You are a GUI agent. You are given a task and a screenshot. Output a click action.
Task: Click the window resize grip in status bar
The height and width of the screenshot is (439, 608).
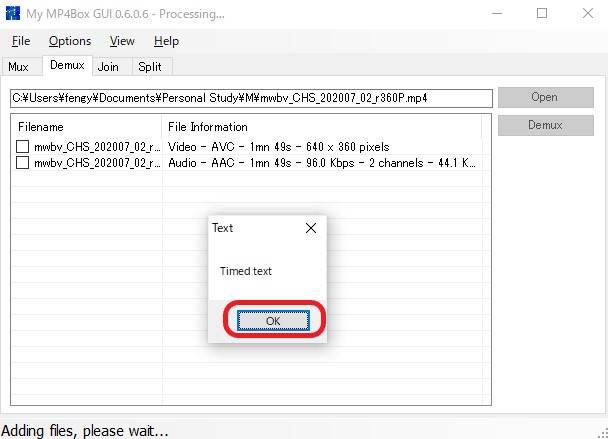pyautogui.click(x=603, y=433)
